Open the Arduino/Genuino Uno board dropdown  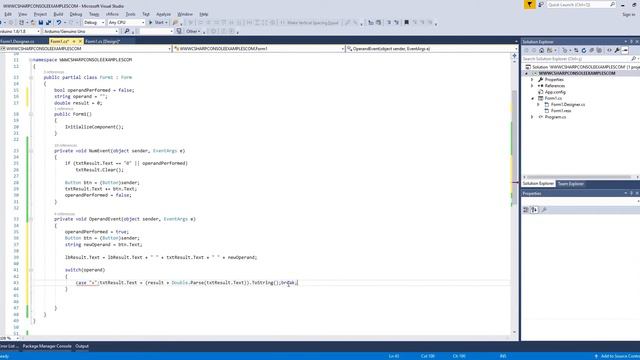(x=80, y=31)
